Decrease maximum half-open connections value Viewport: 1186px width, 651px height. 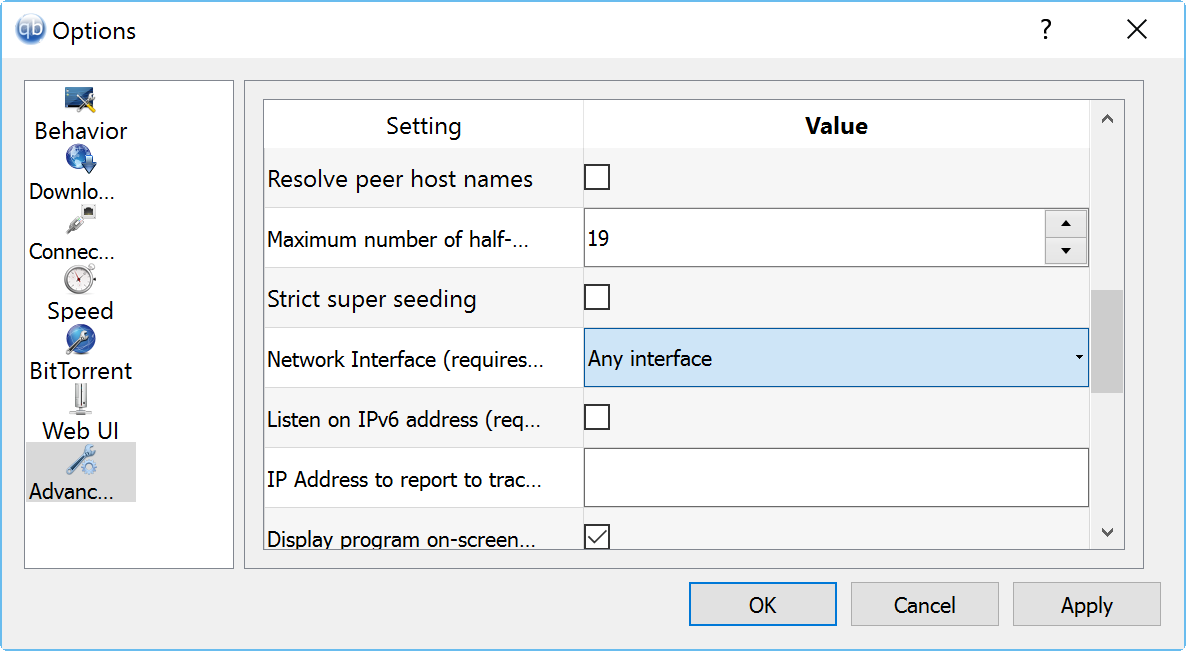coord(1066,250)
